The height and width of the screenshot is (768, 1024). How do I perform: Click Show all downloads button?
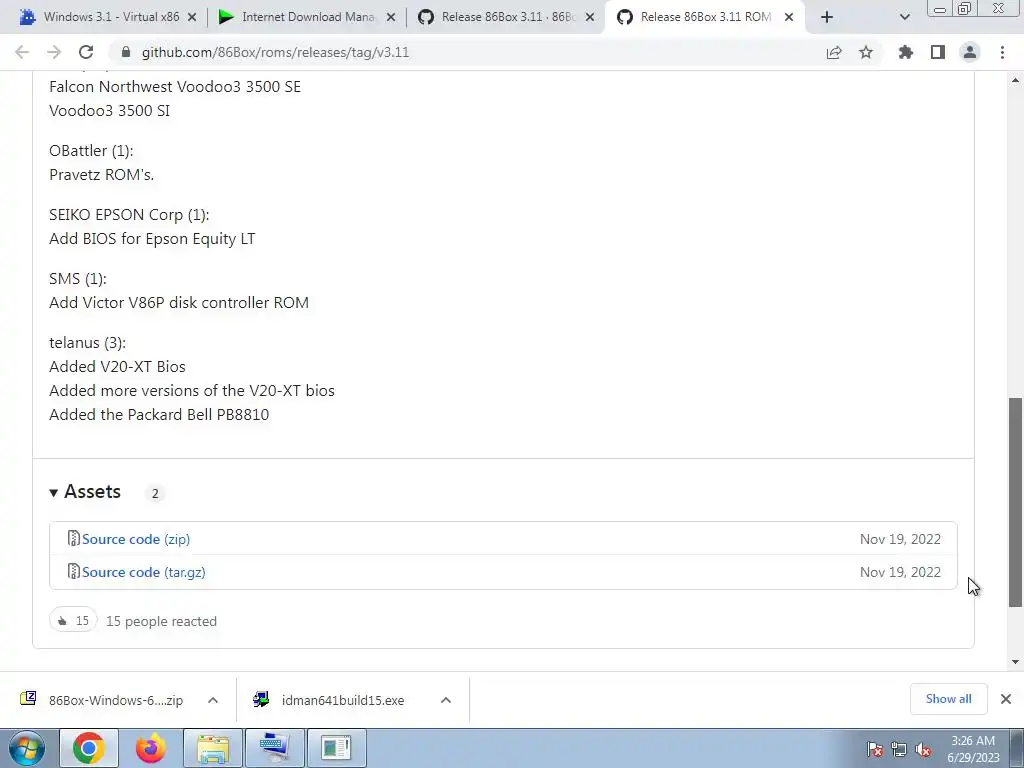948,699
